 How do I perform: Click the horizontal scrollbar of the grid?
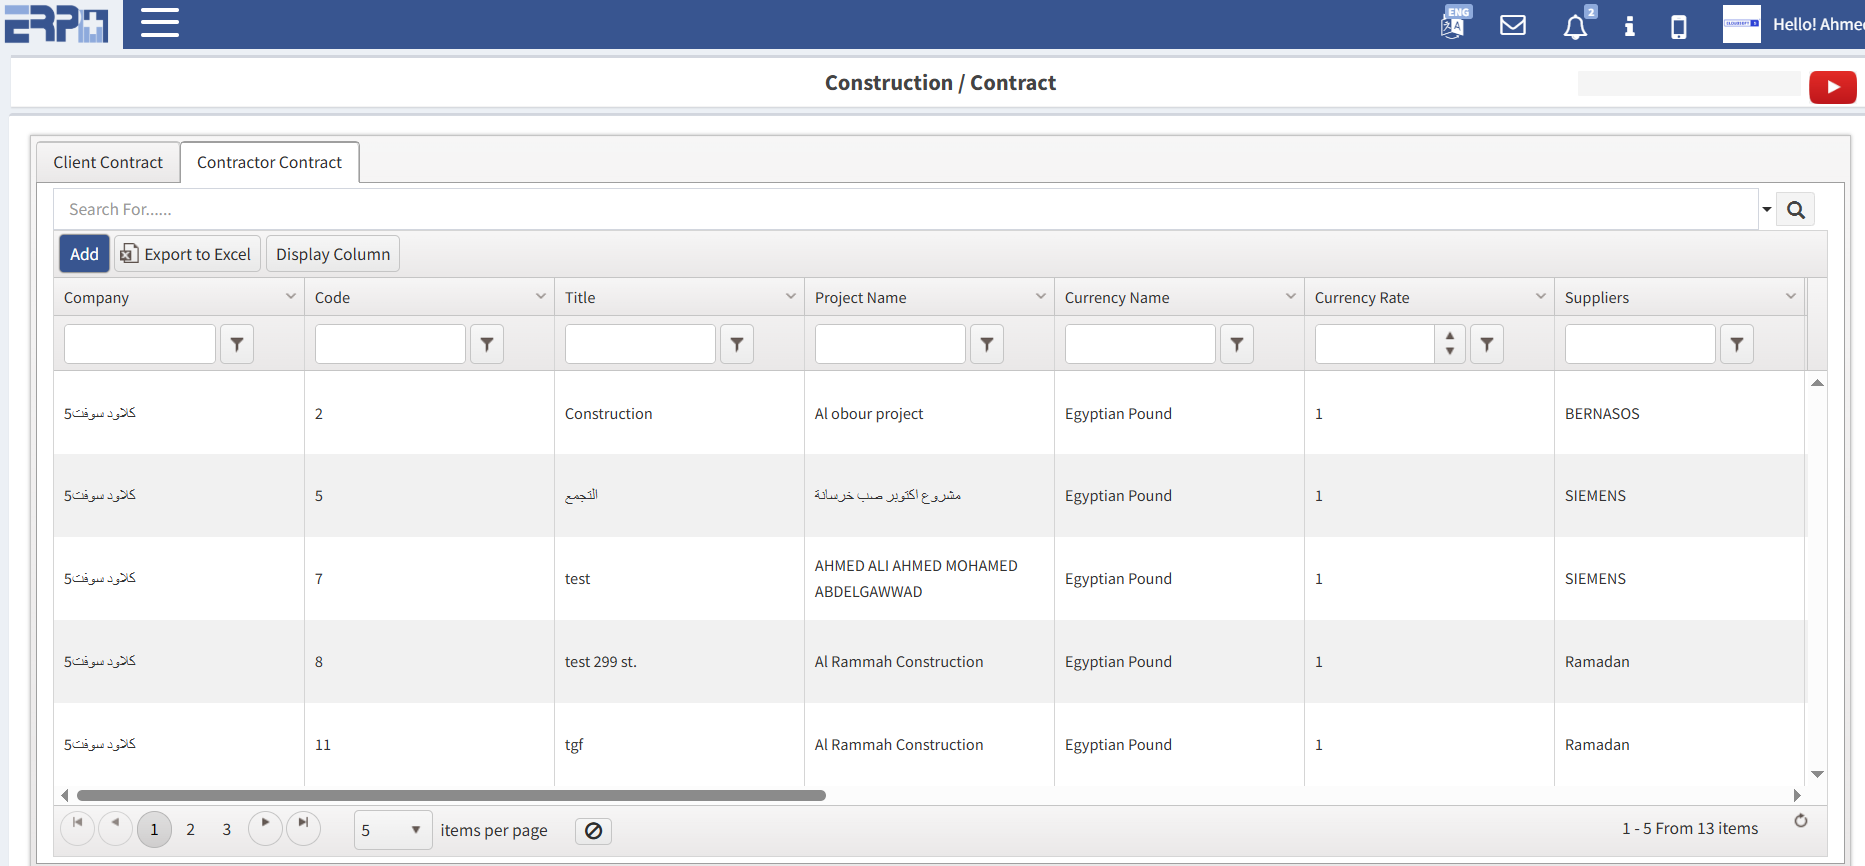point(450,796)
